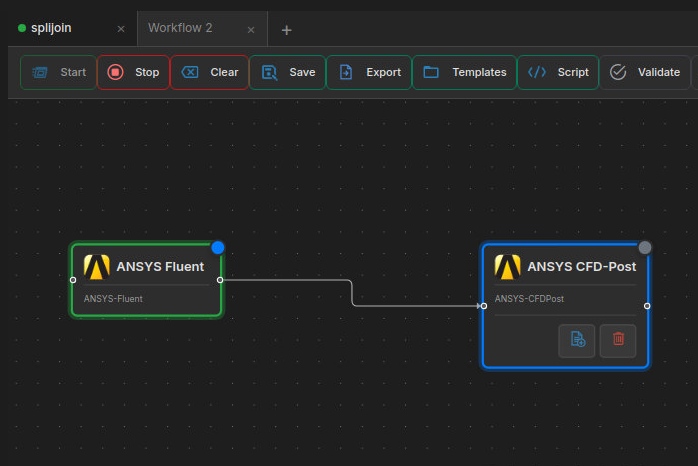Click the input port of ANSYS CFD-Post
This screenshot has width=698, height=466.
484,306
